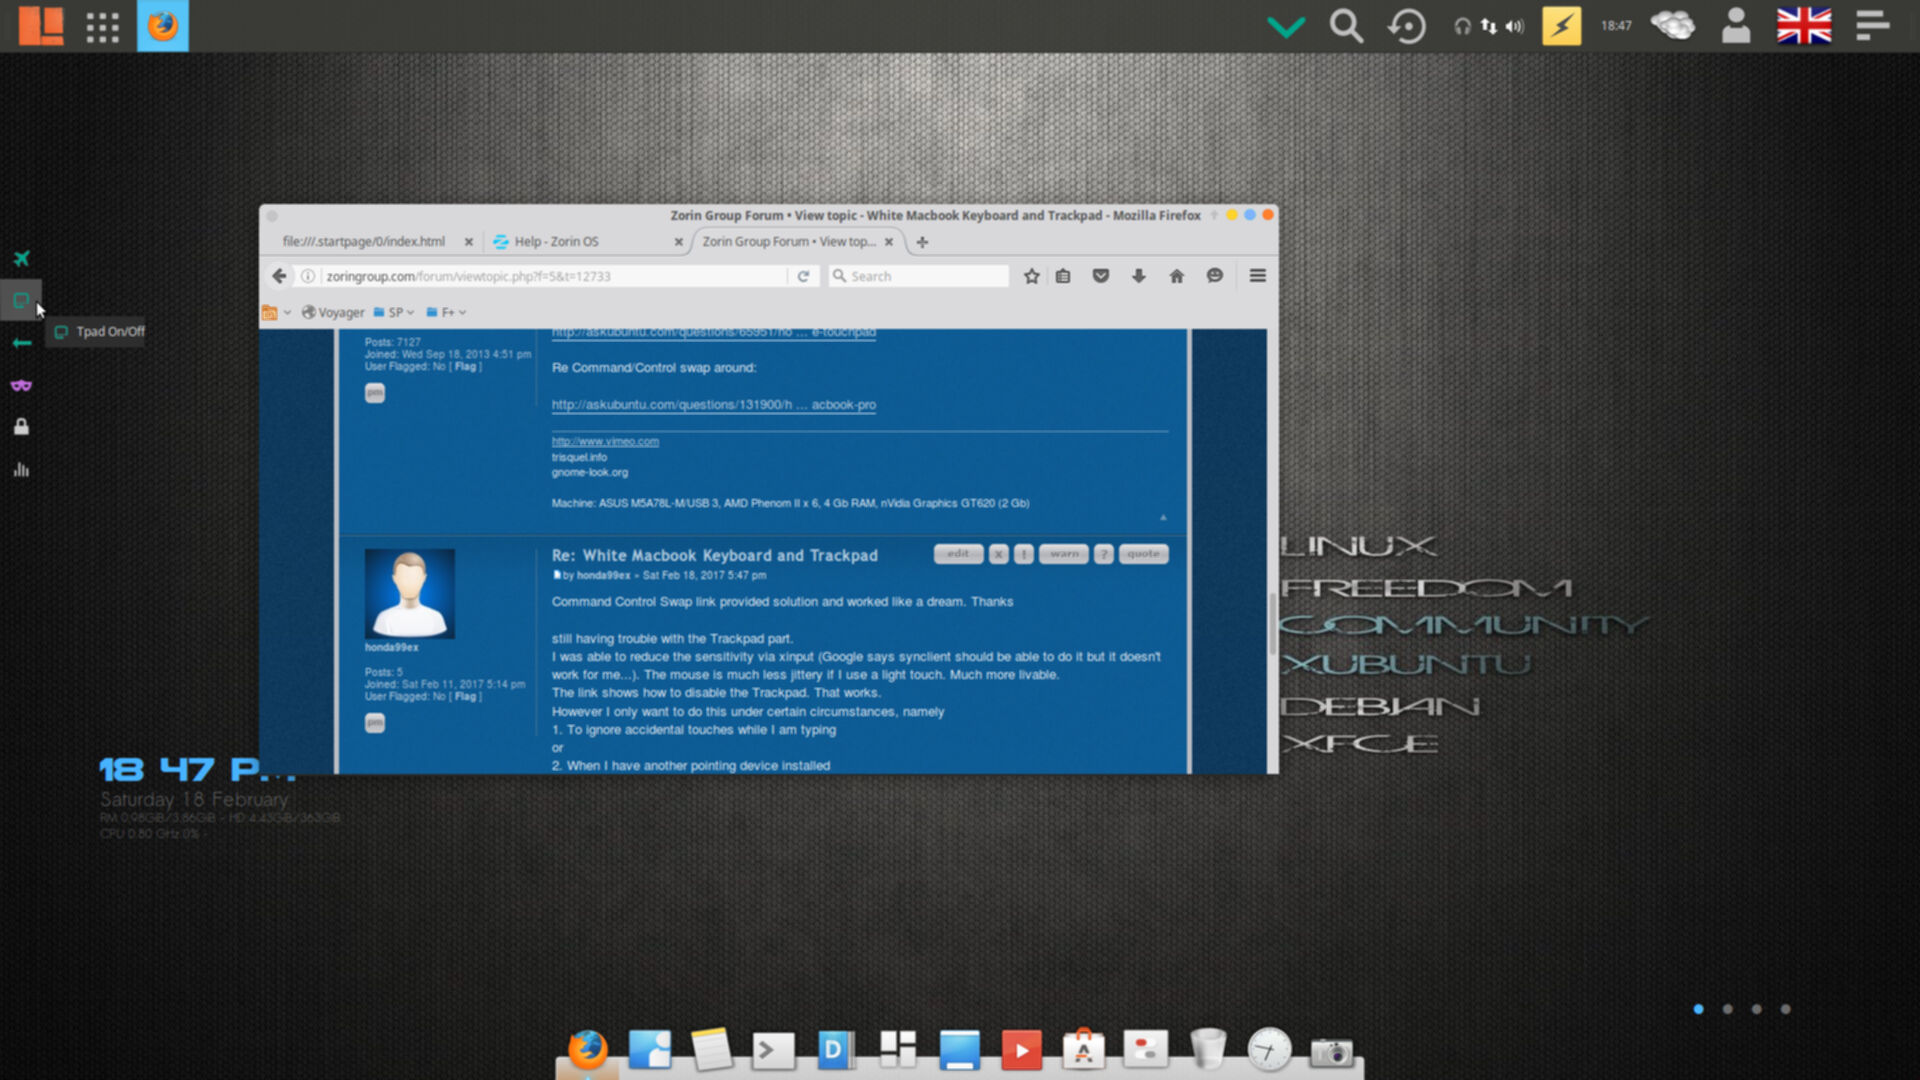Open Firefox hamburger menu
Viewport: 1920px width, 1080px height.
click(x=1257, y=276)
